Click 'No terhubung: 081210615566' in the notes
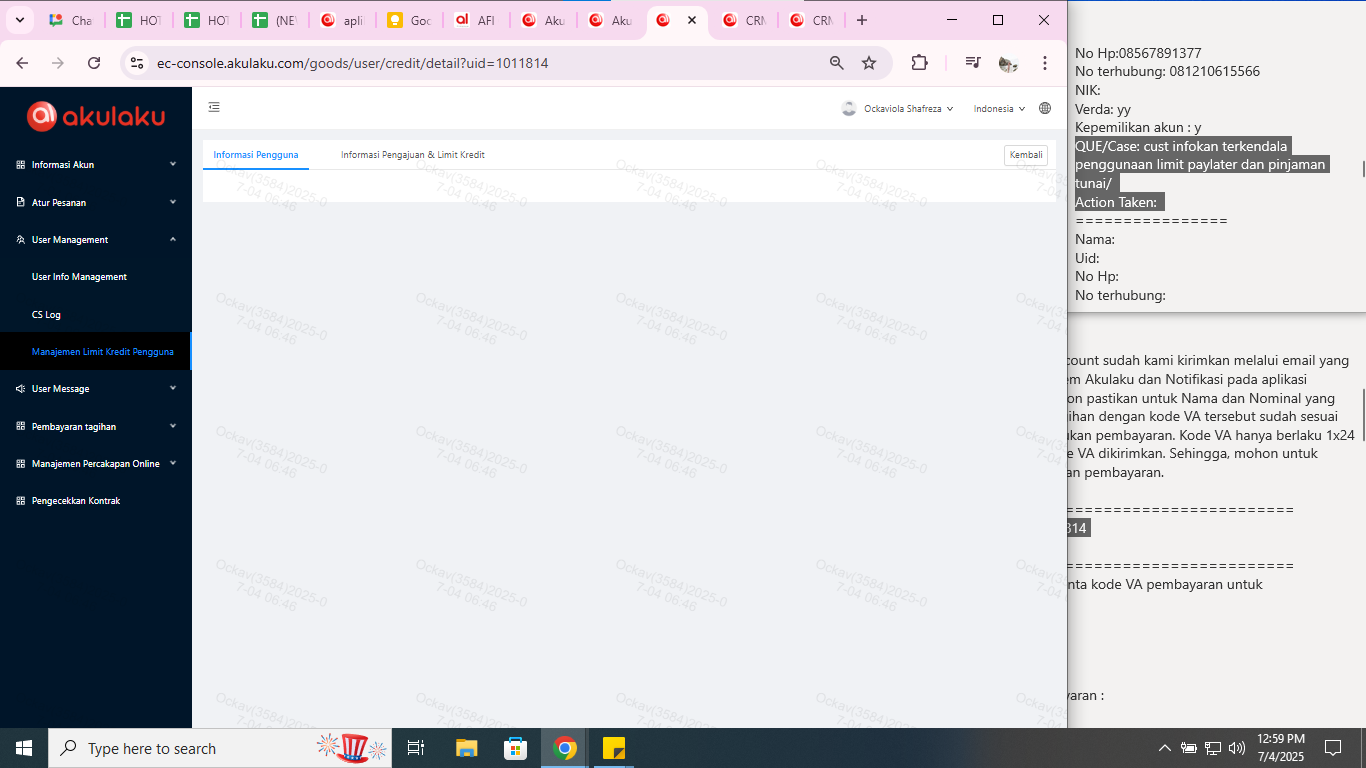Image resolution: width=1366 pixels, height=768 pixels. click(1167, 72)
